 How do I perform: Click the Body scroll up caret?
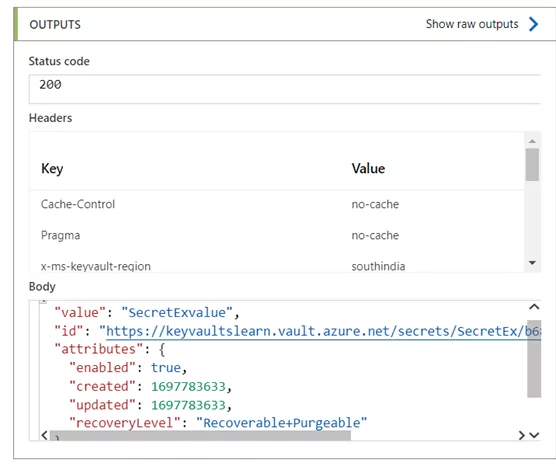[534, 307]
